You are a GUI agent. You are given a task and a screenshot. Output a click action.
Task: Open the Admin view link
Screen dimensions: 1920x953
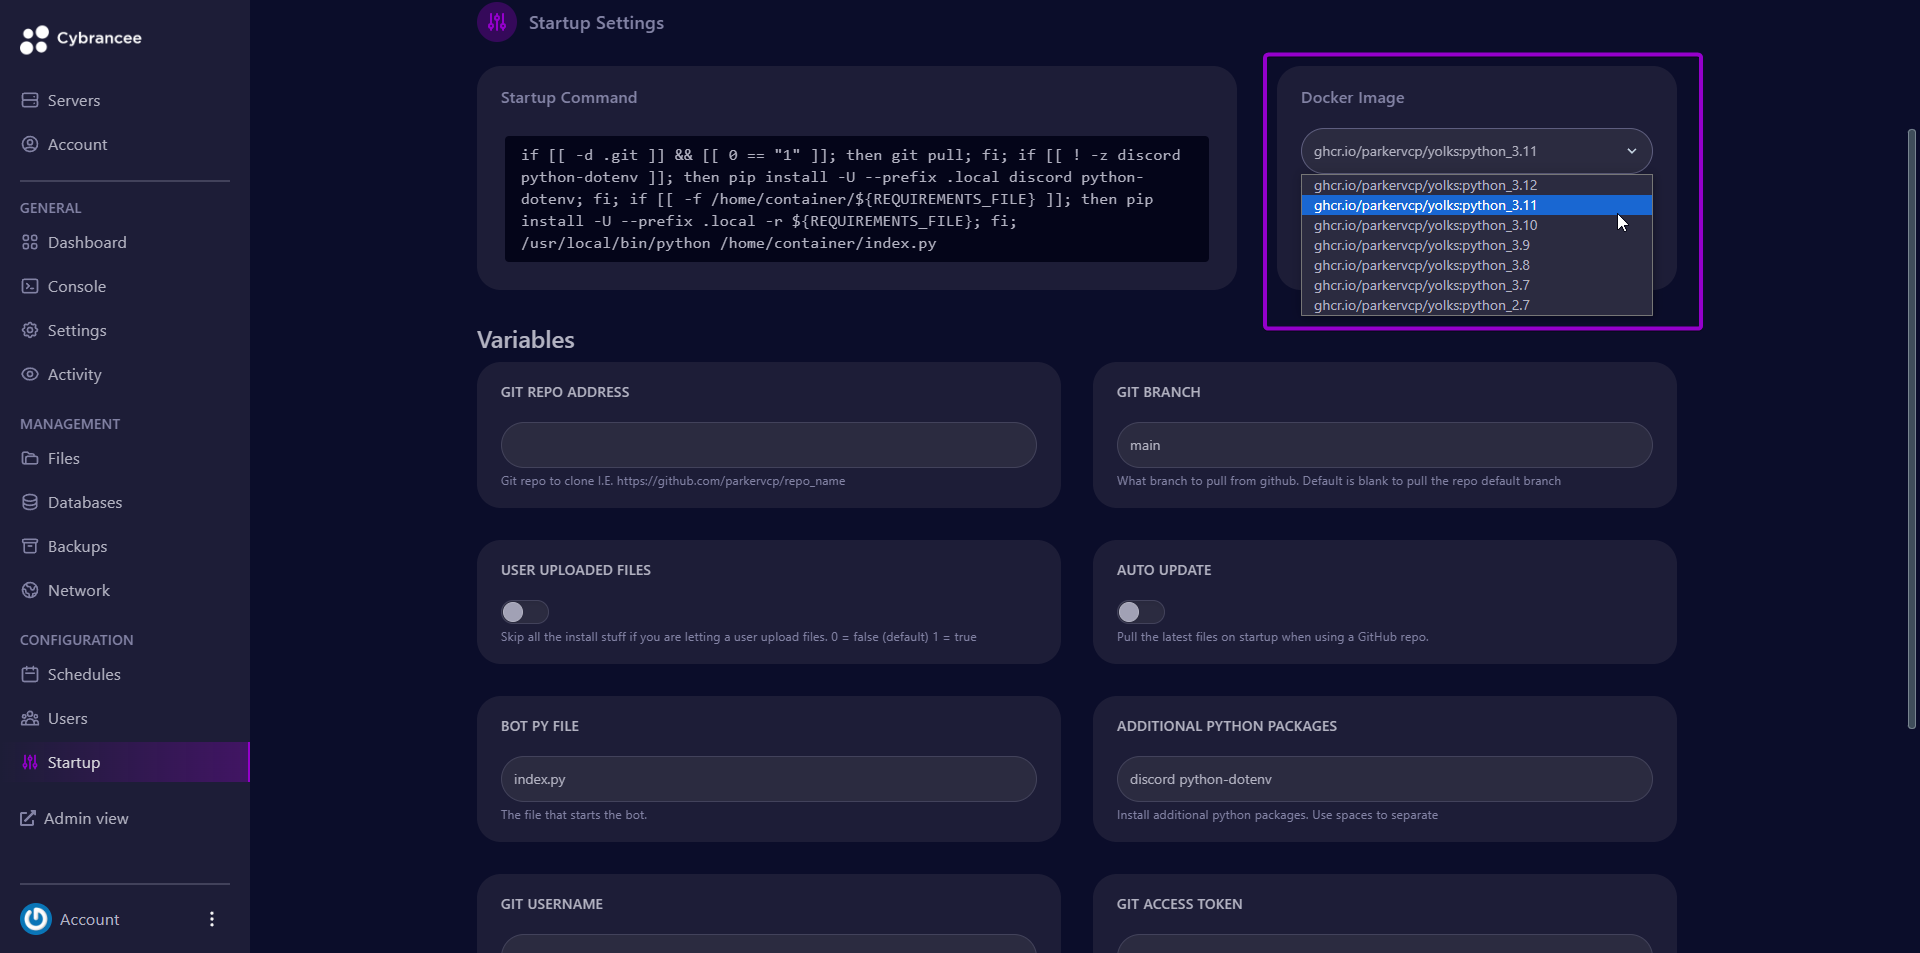click(85, 819)
